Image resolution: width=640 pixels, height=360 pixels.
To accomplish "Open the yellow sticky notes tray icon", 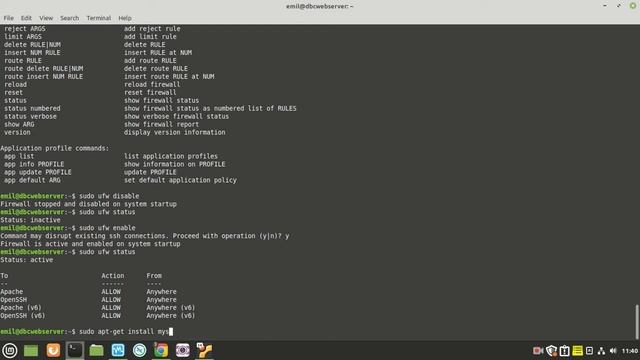I will pos(577,351).
